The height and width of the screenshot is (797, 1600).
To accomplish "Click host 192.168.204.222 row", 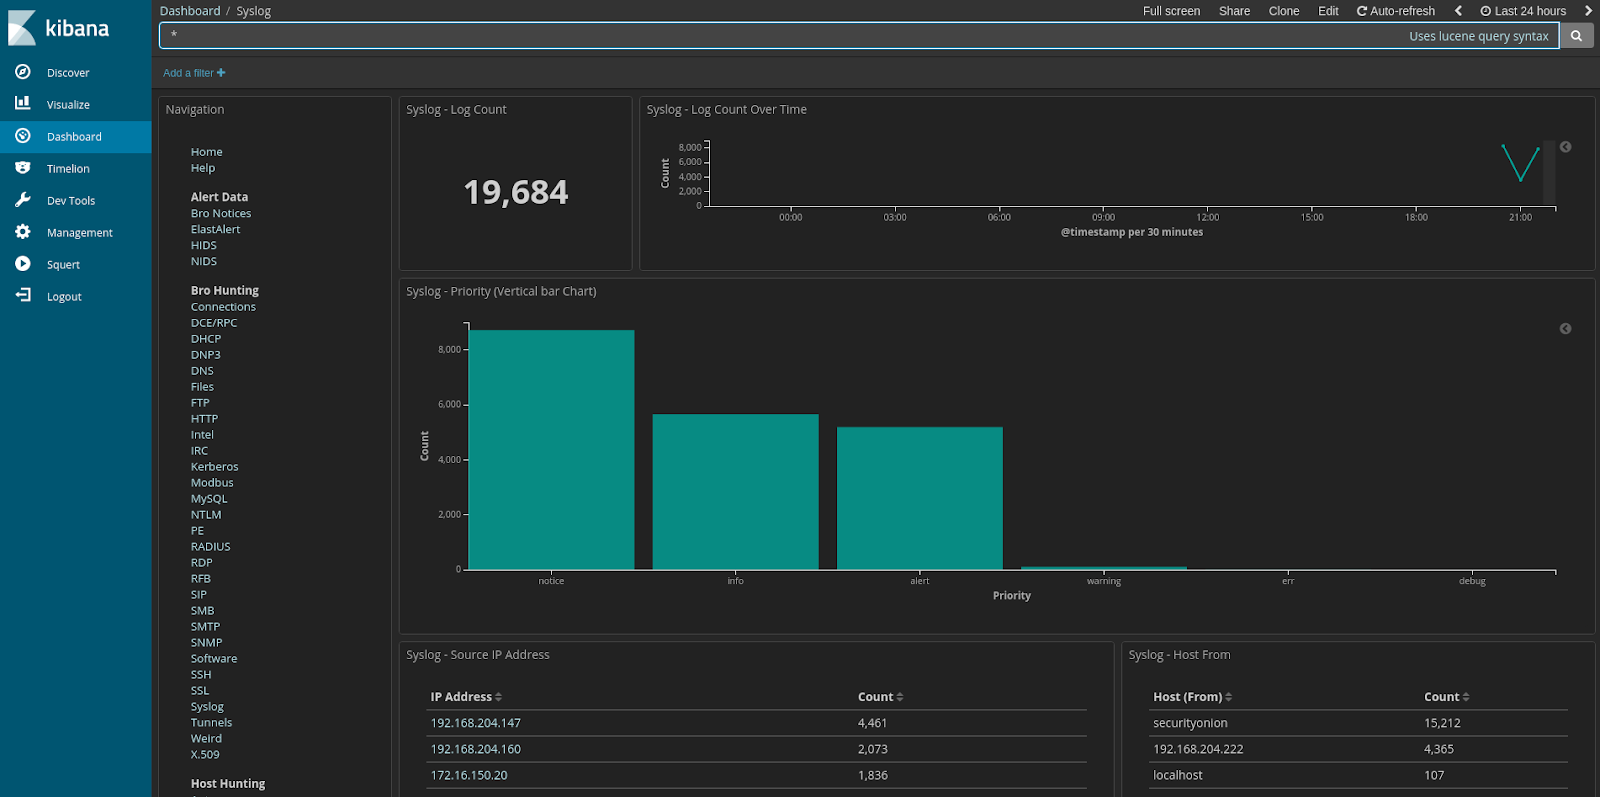I will click(1359, 749).
